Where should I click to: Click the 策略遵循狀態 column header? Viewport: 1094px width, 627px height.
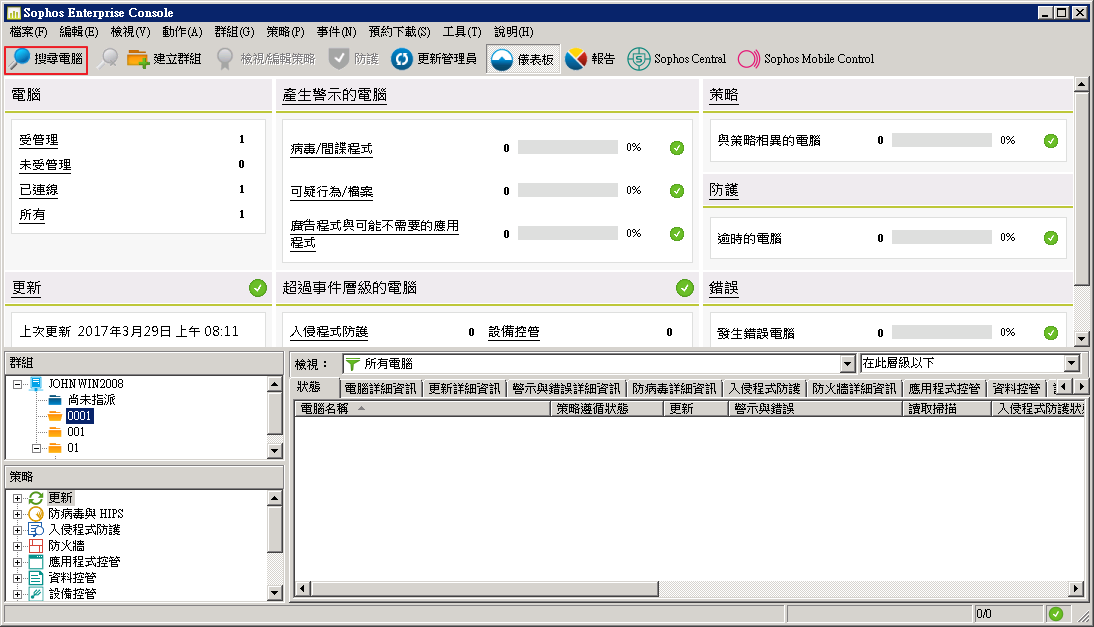pyautogui.click(x=607, y=409)
